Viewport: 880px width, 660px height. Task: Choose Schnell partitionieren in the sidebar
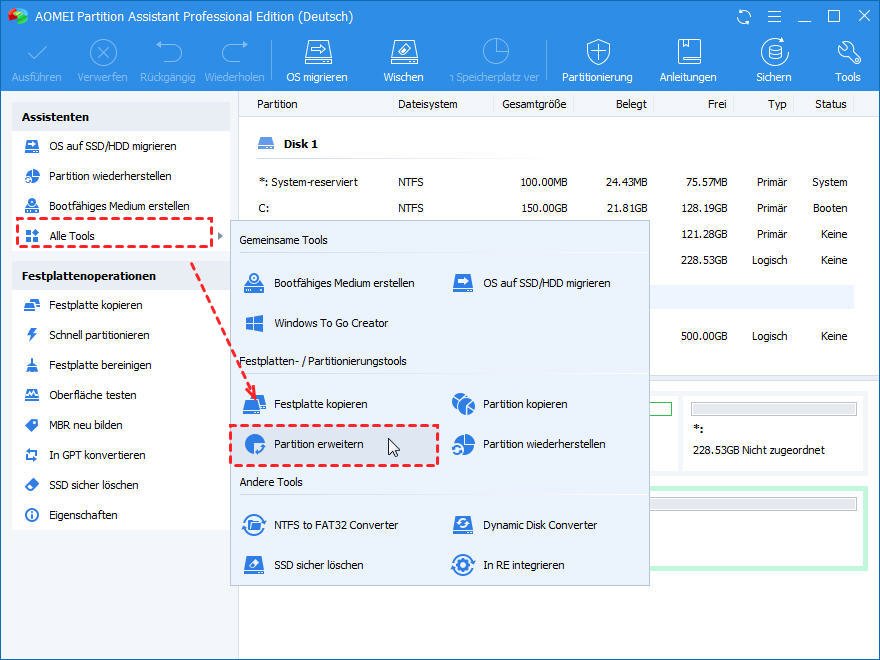tap(99, 335)
